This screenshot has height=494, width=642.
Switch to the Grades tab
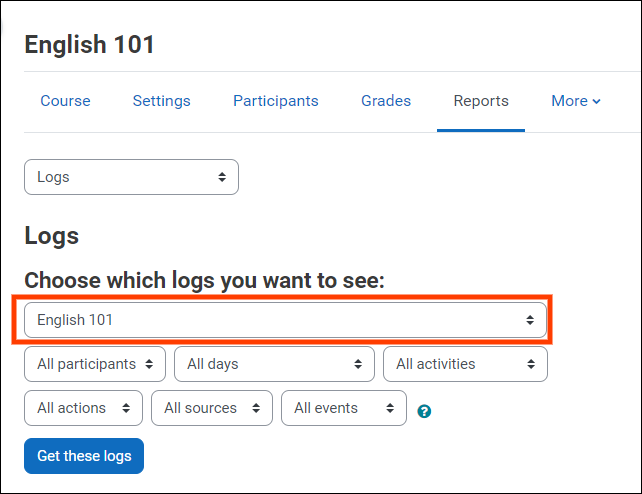click(x=386, y=101)
